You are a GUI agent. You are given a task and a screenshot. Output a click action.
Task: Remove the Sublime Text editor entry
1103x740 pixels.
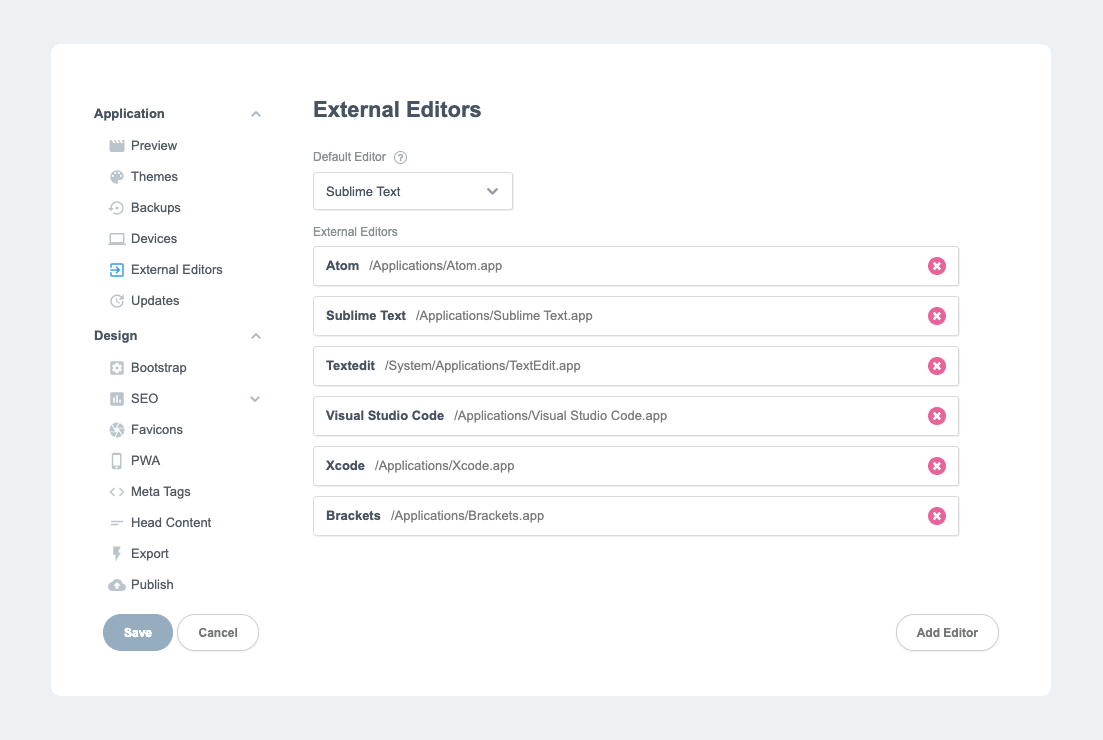(x=936, y=316)
